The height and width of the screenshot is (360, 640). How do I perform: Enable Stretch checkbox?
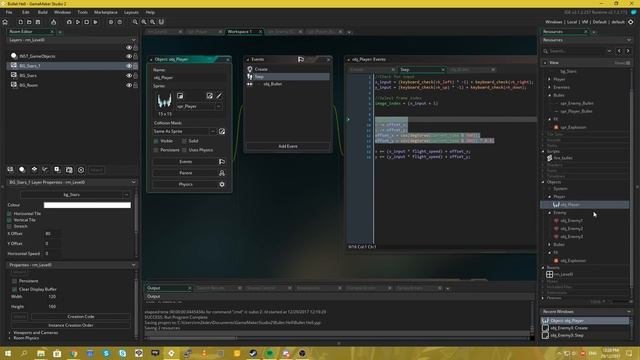tap(9, 226)
